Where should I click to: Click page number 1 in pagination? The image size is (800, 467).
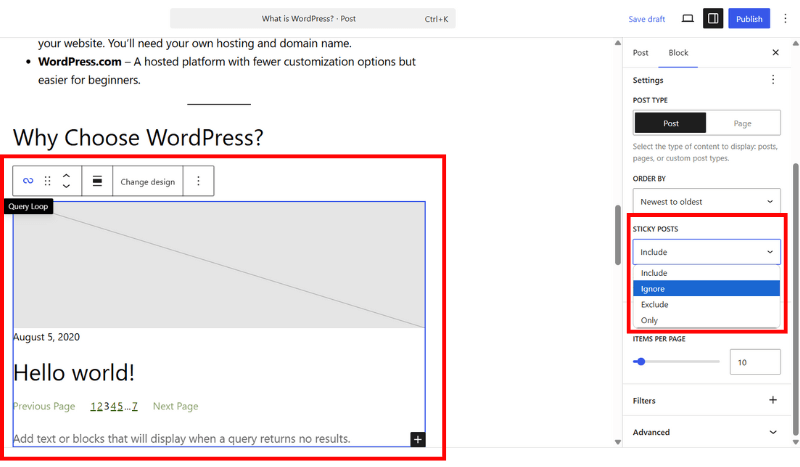tap(93, 406)
